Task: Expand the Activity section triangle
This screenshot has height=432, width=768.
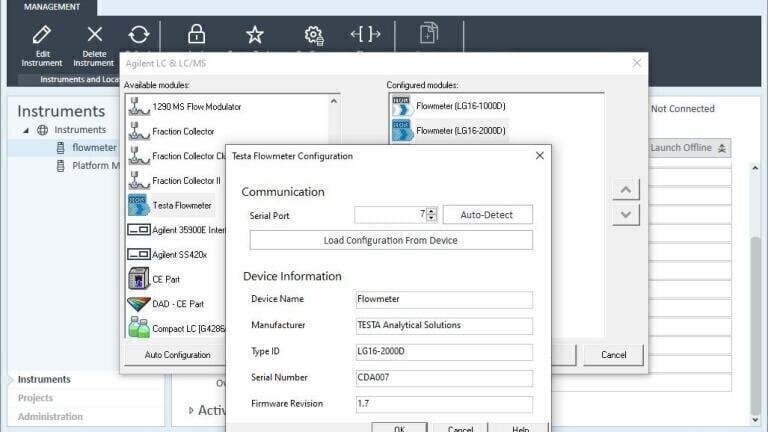Action: pyautogui.click(x=191, y=410)
